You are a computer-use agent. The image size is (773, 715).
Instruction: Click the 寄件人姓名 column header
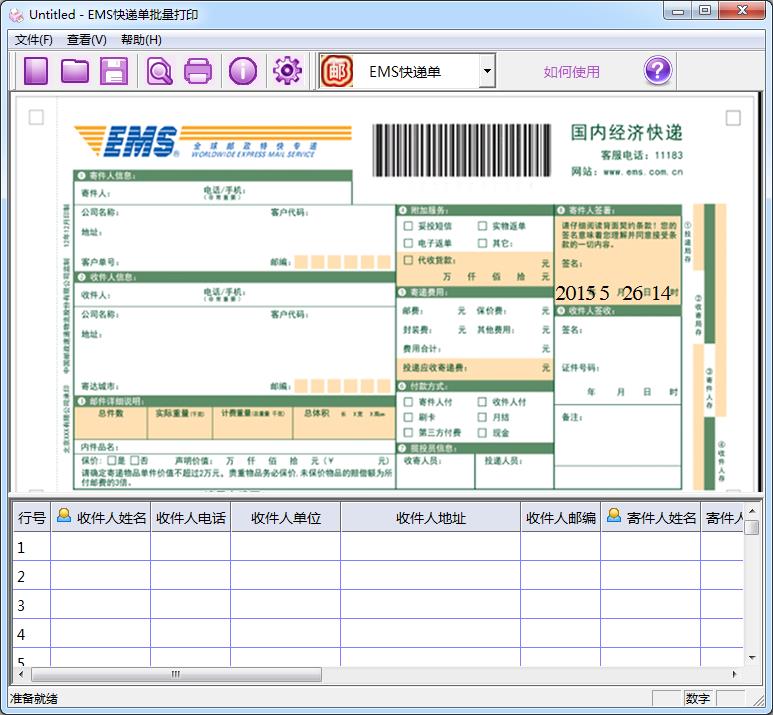[x=650, y=517]
